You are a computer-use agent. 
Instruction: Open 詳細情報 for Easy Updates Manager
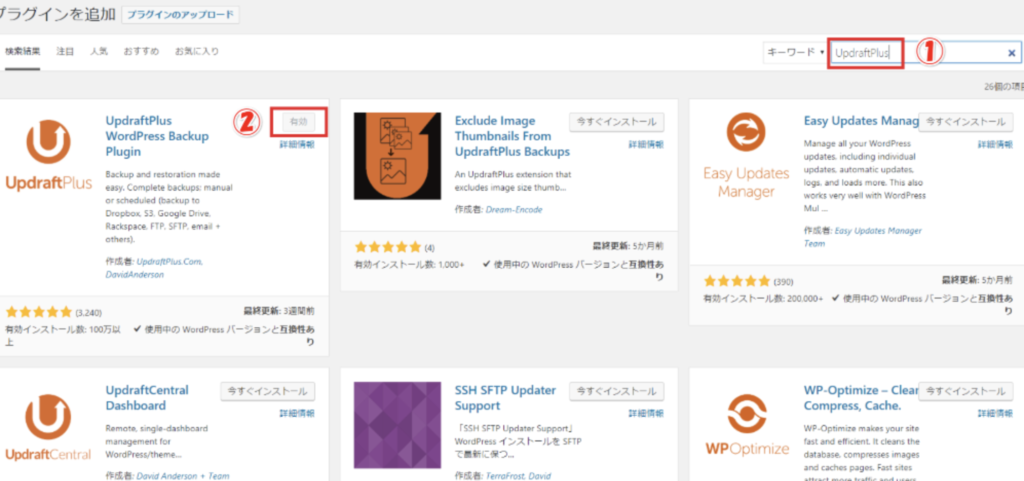click(995, 144)
